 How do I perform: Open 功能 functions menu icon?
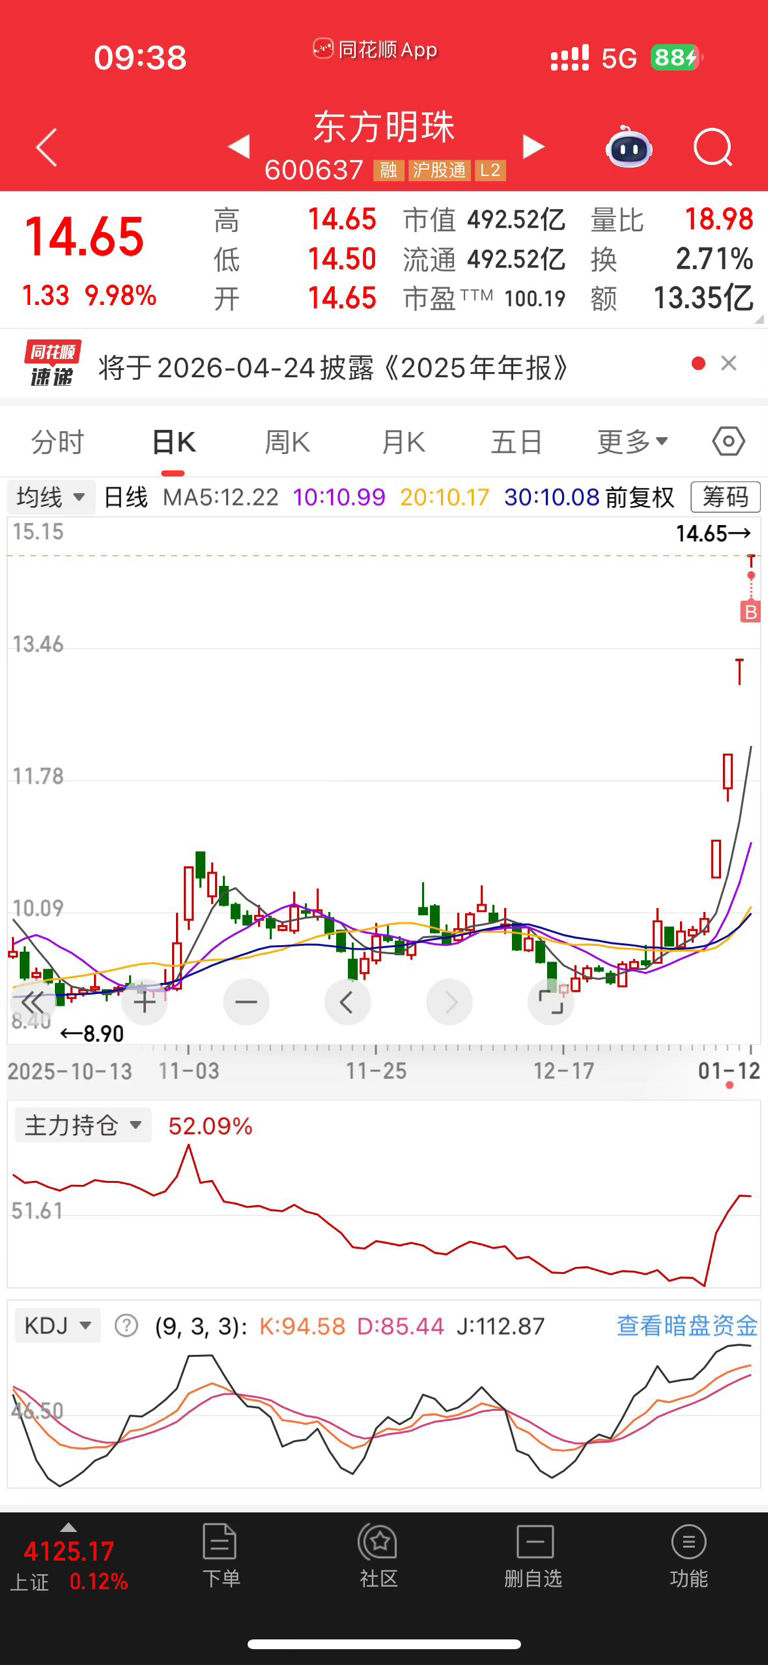pyautogui.click(x=688, y=1556)
